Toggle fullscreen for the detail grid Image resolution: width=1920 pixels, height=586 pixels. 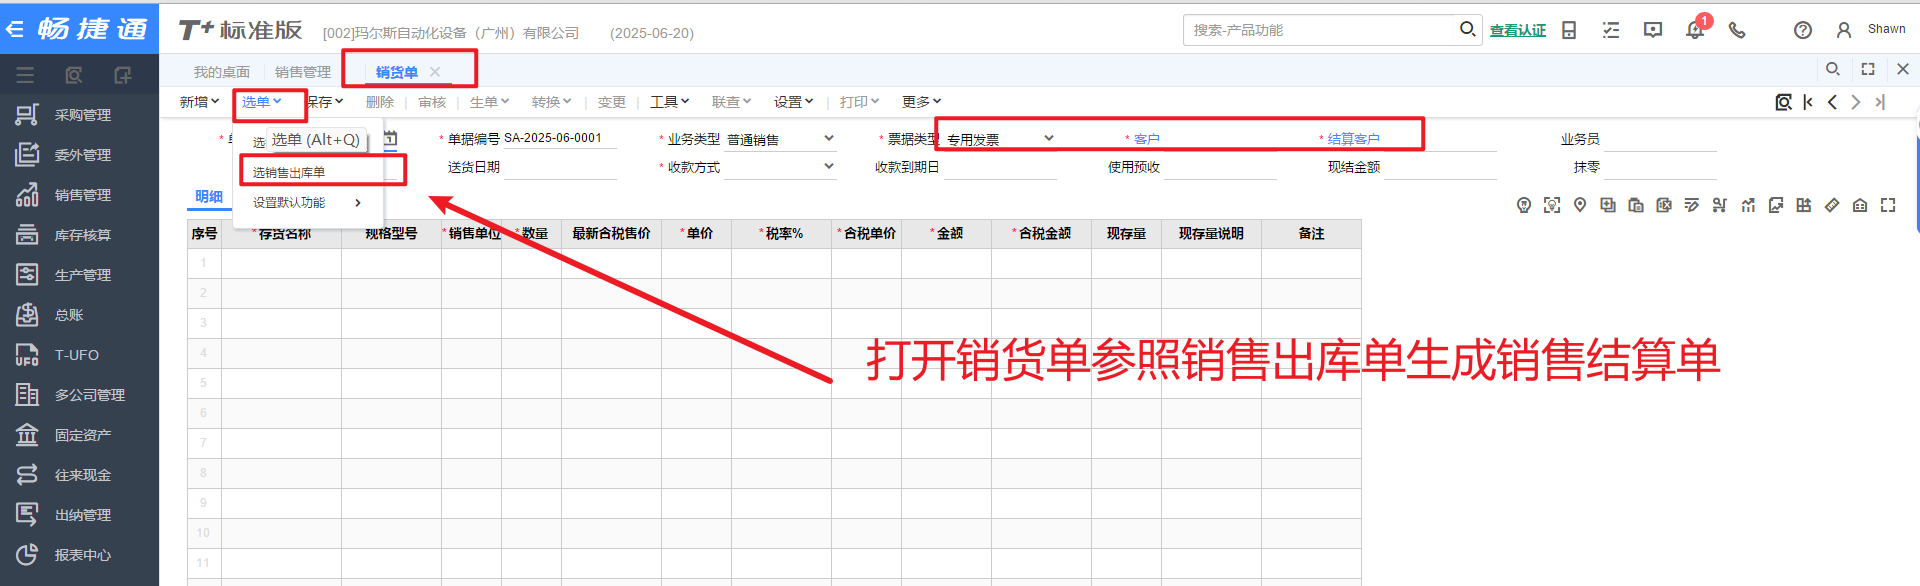tap(1888, 205)
